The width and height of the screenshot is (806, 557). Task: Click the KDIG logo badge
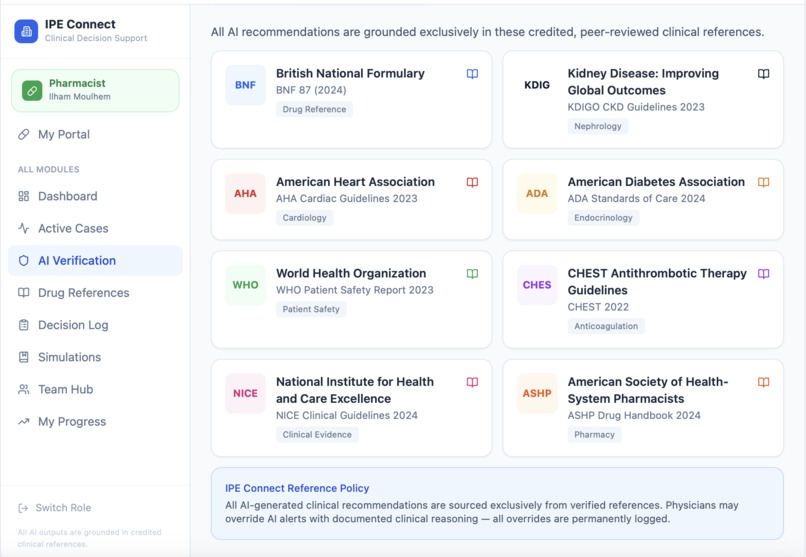coord(537,85)
